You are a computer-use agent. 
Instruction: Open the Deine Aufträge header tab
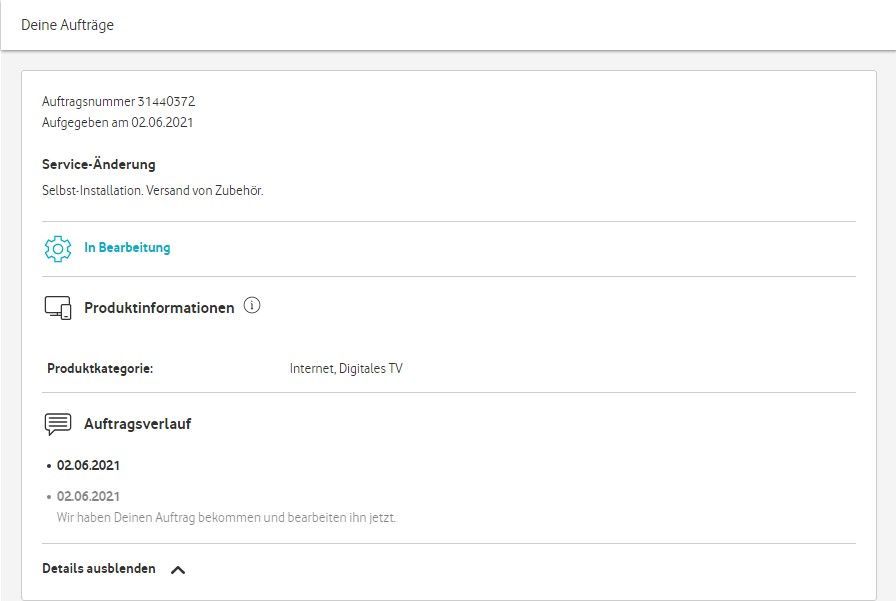pos(69,25)
